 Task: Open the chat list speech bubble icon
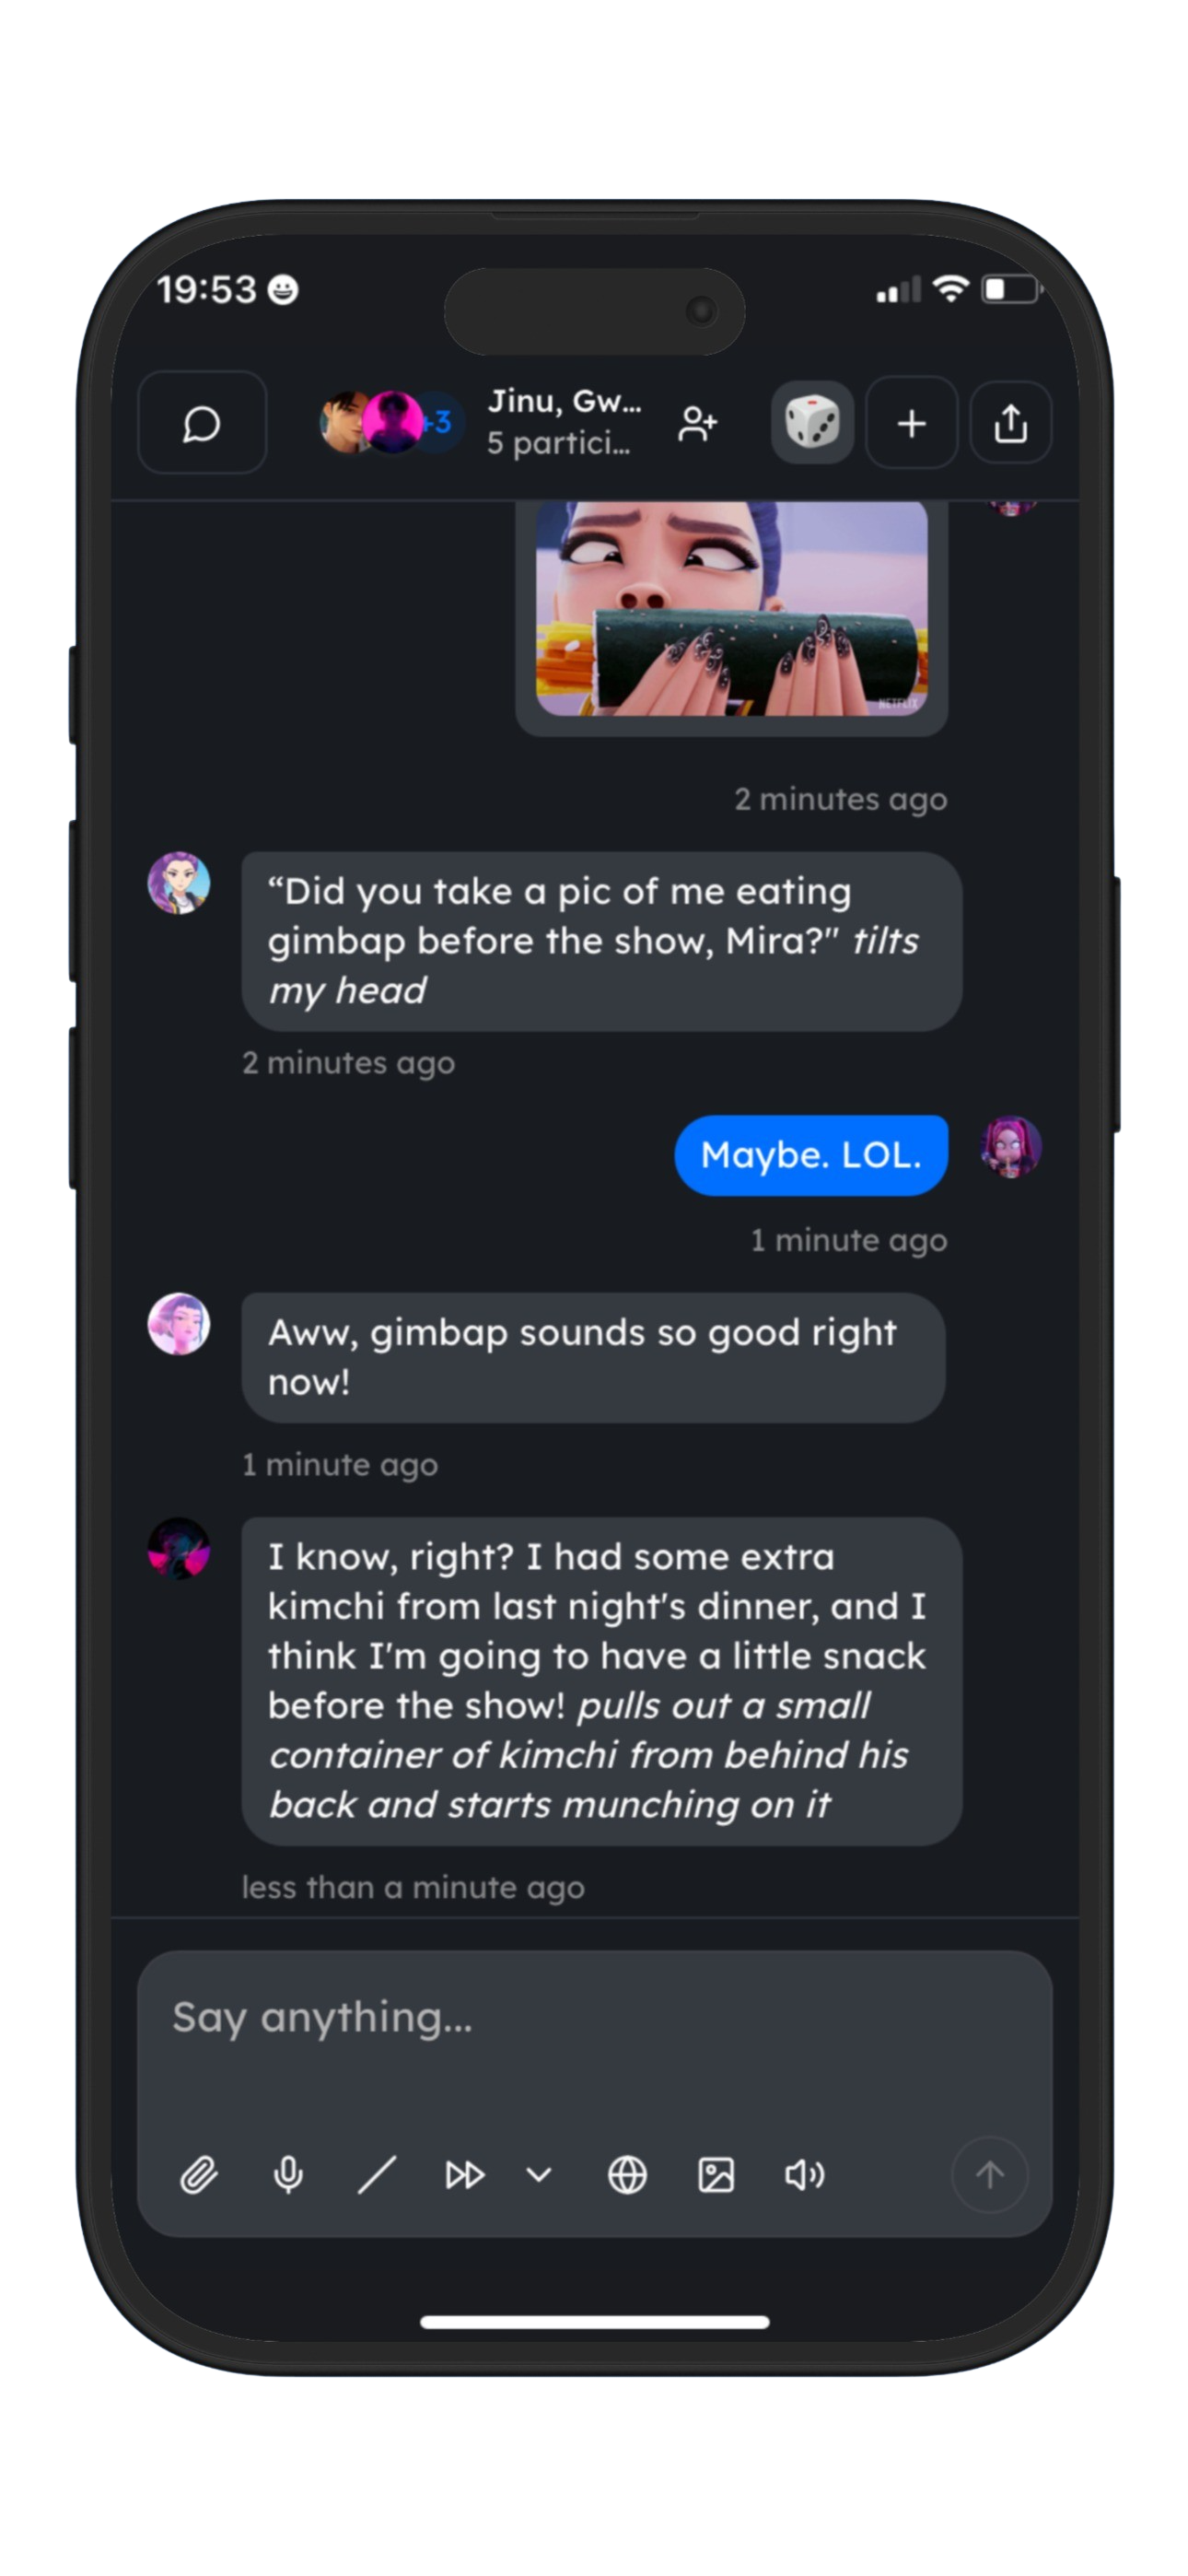(201, 423)
